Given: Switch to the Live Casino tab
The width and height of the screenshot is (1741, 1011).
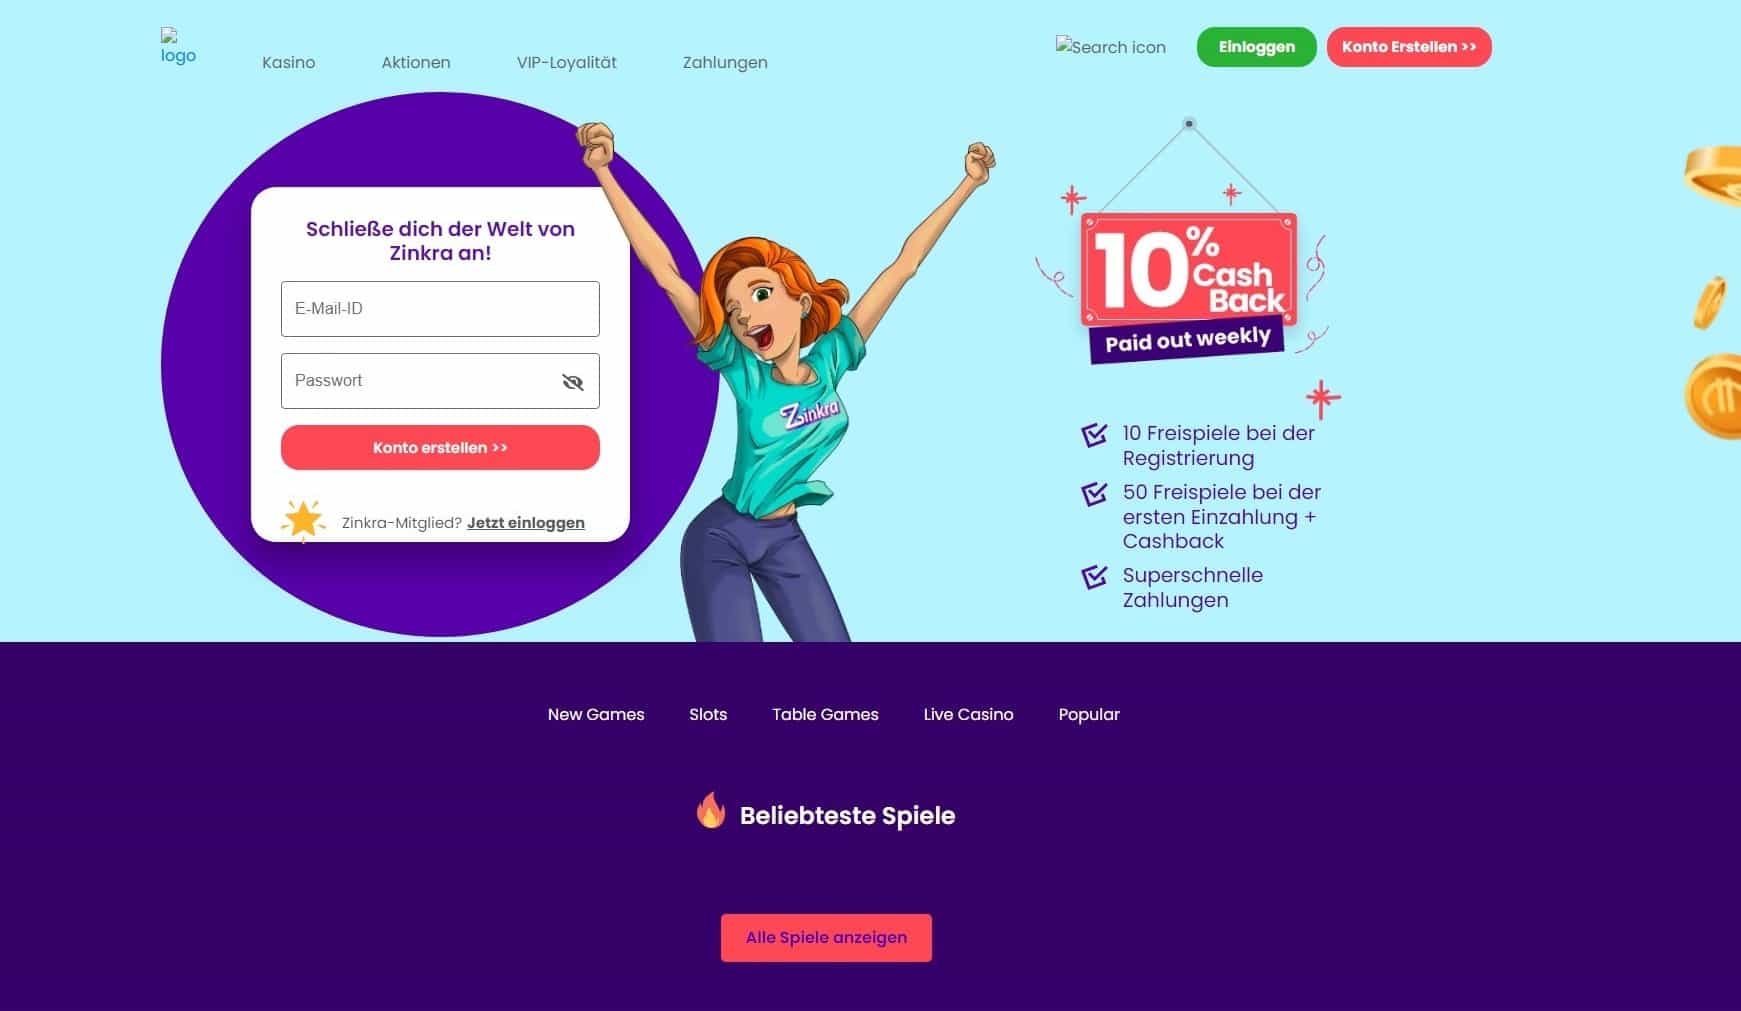Looking at the screenshot, I should (x=968, y=714).
